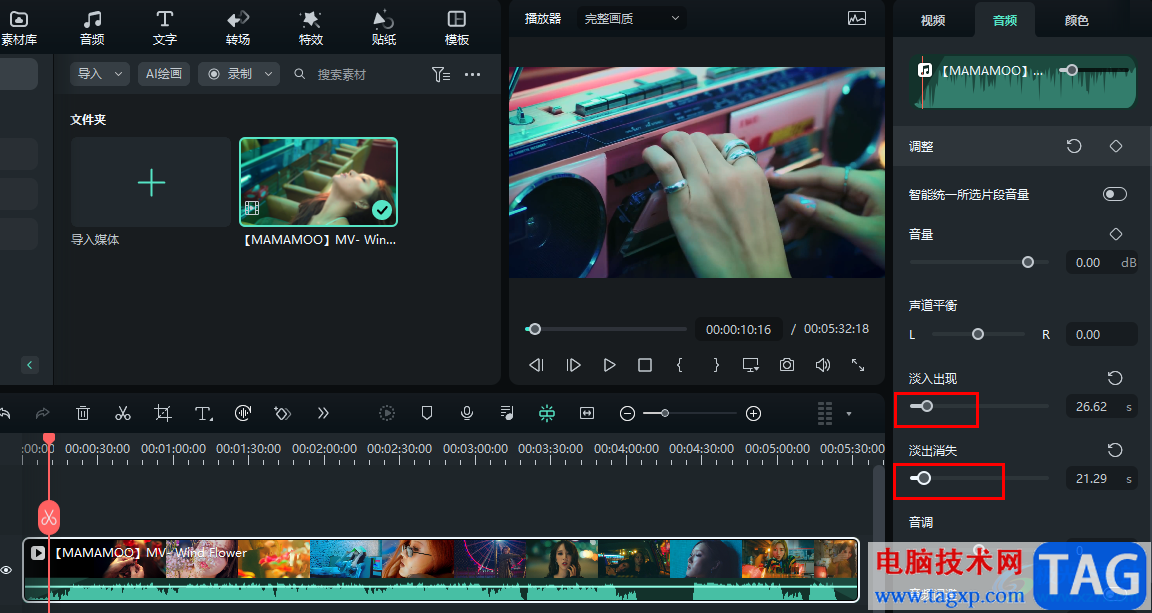Open the keyframe tool in timeline toolbar
The image size is (1152, 613).
[283, 413]
